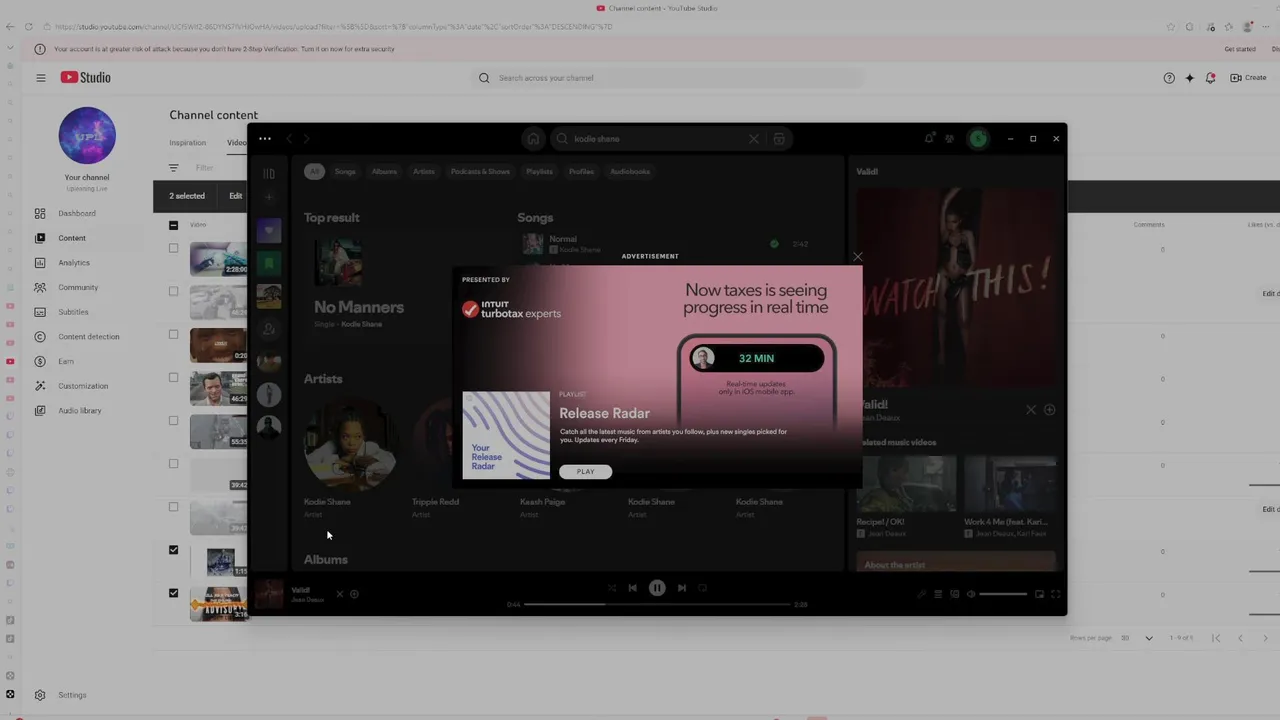Enter Spotify full screen mode
This screenshot has width=1280, height=720.
(x=1055, y=594)
